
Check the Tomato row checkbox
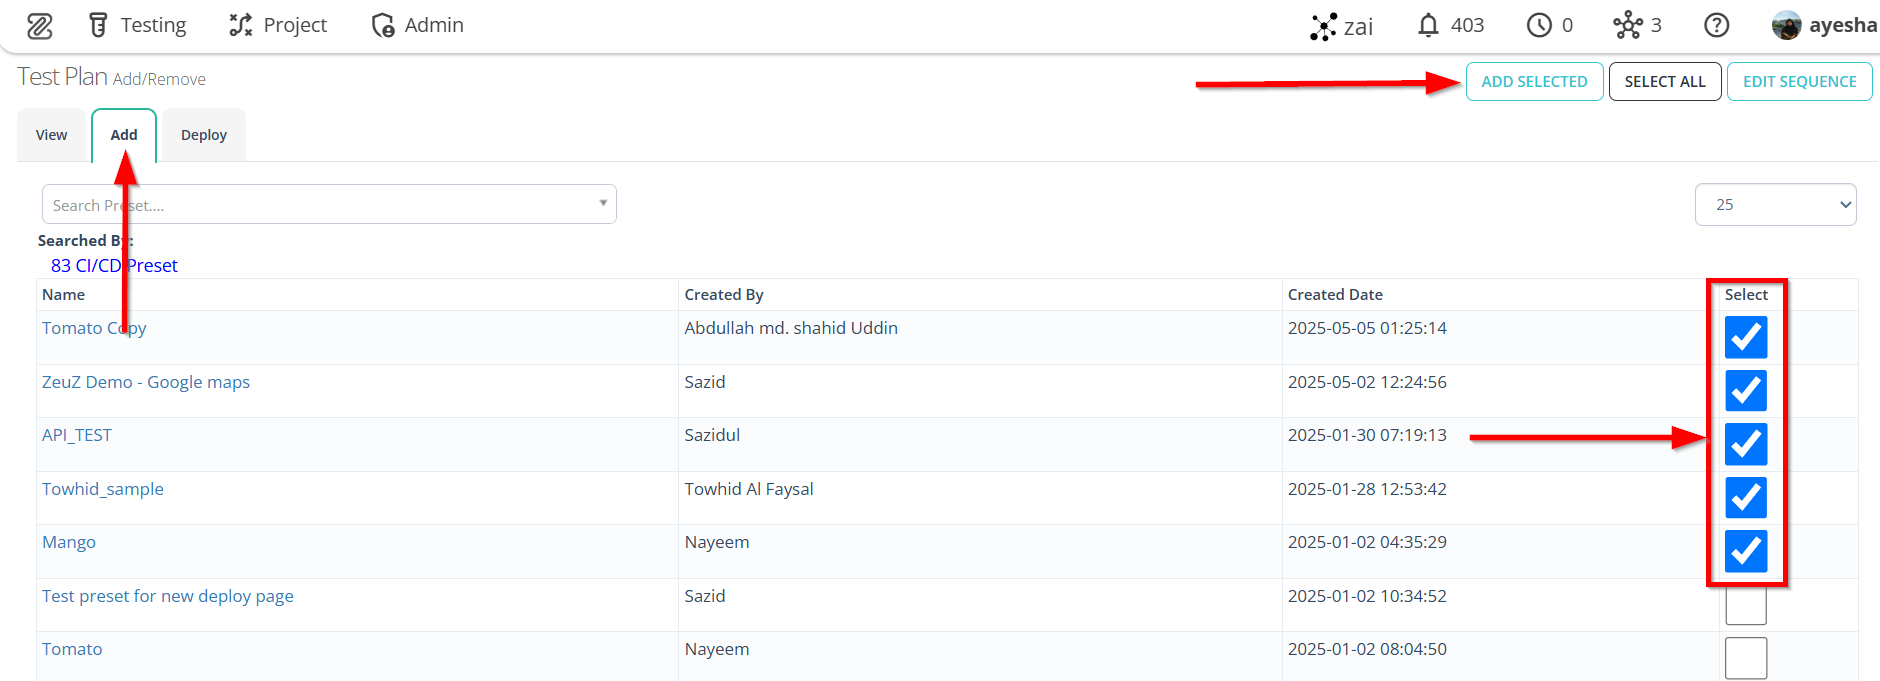click(x=1746, y=658)
